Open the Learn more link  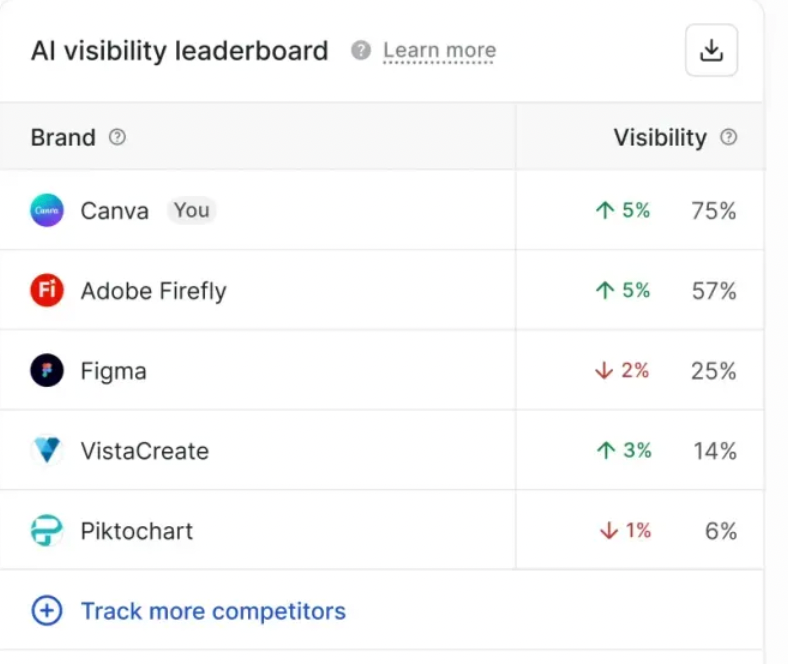point(439,50)
